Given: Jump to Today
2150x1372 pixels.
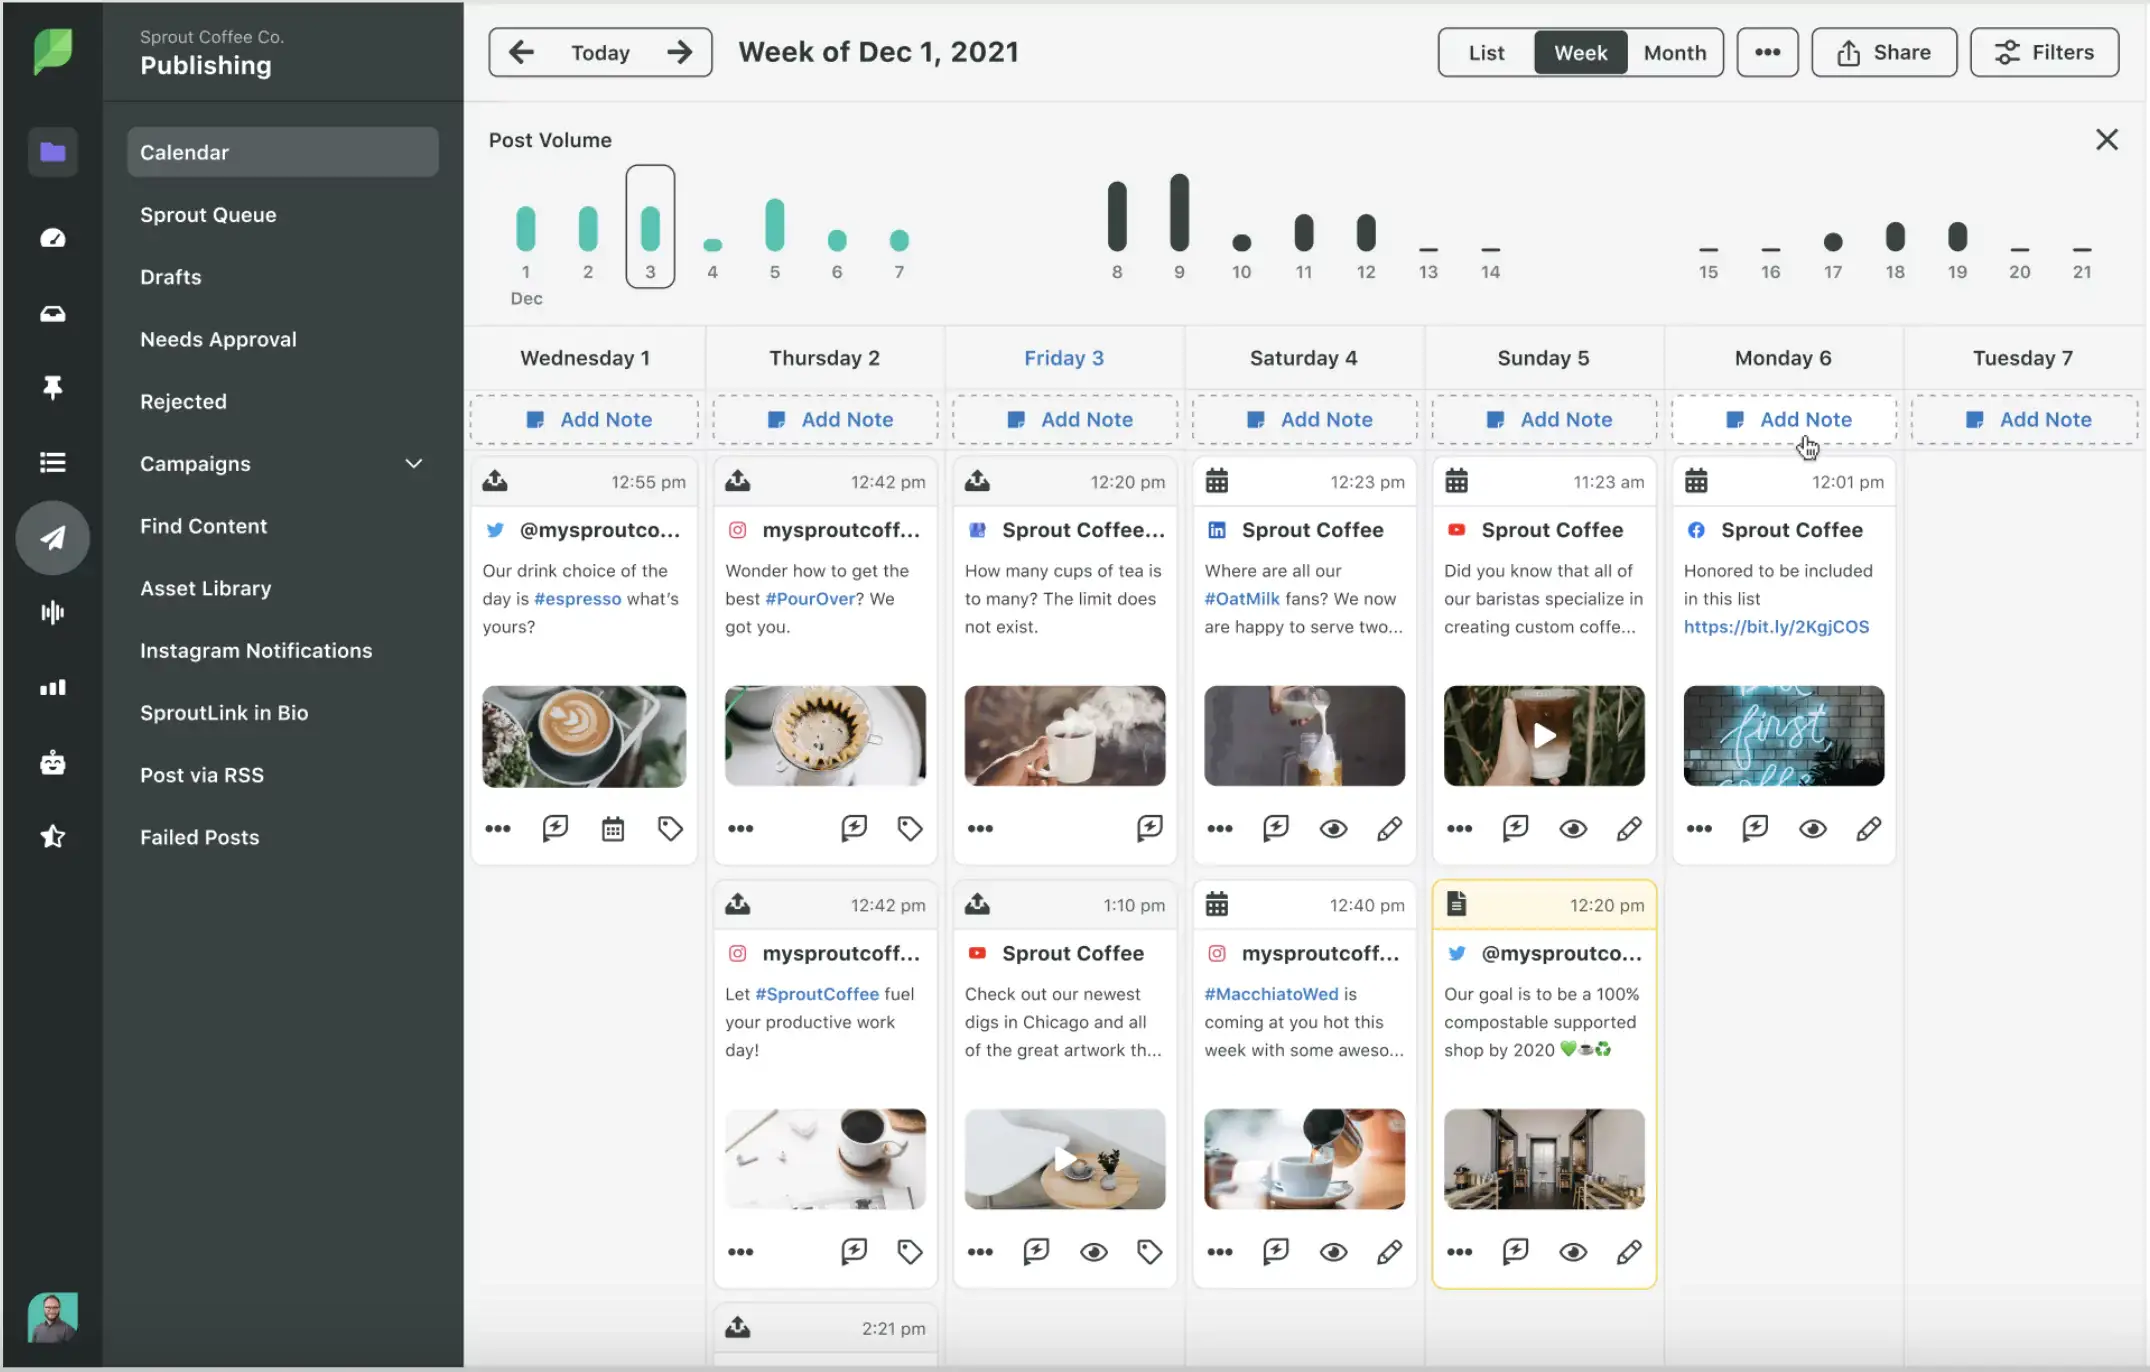Looking at the screenshot, I should (x=600, y=52).
